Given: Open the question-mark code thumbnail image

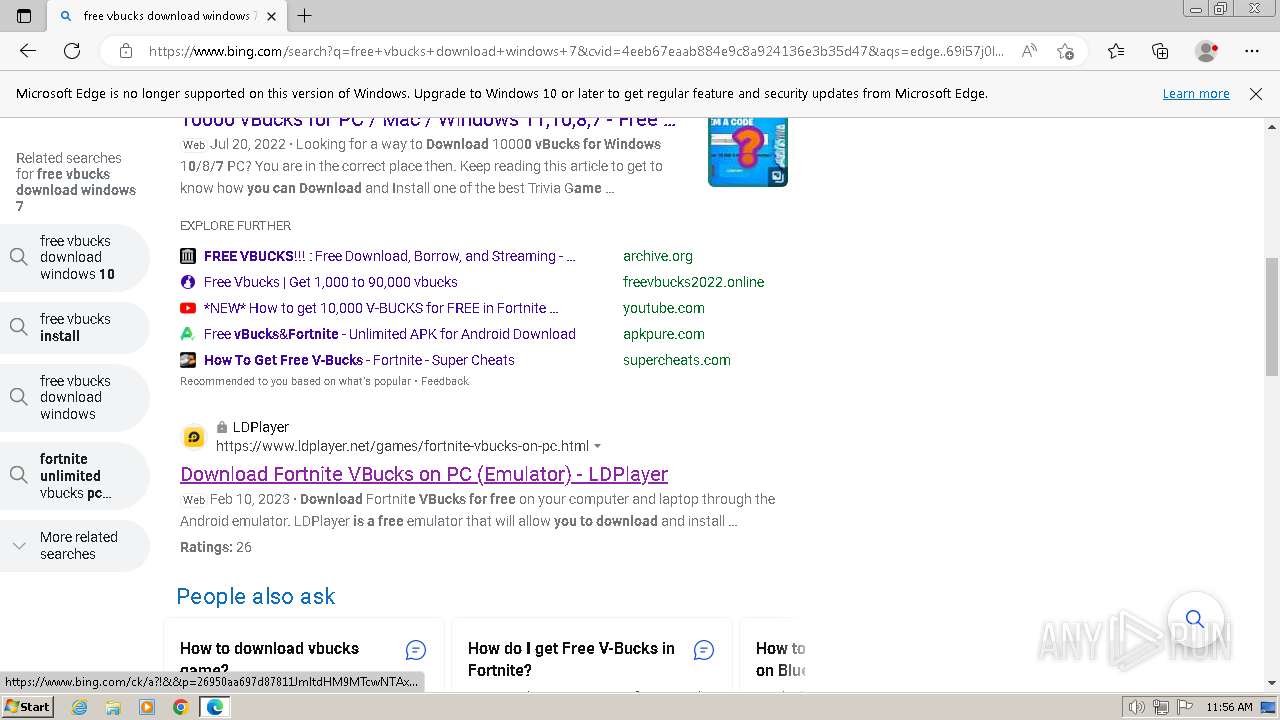Looking at the screenshot, I should (748, 152).
